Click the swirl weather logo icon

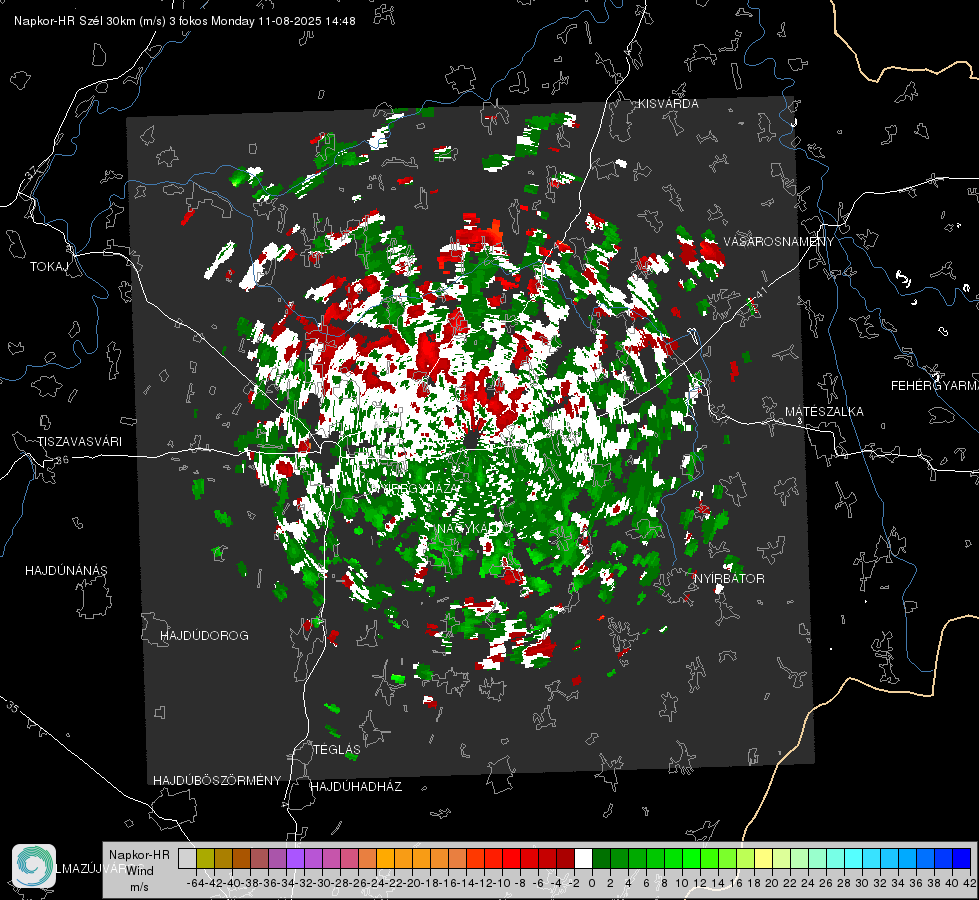pyautogui.click(x=34, y=866)
